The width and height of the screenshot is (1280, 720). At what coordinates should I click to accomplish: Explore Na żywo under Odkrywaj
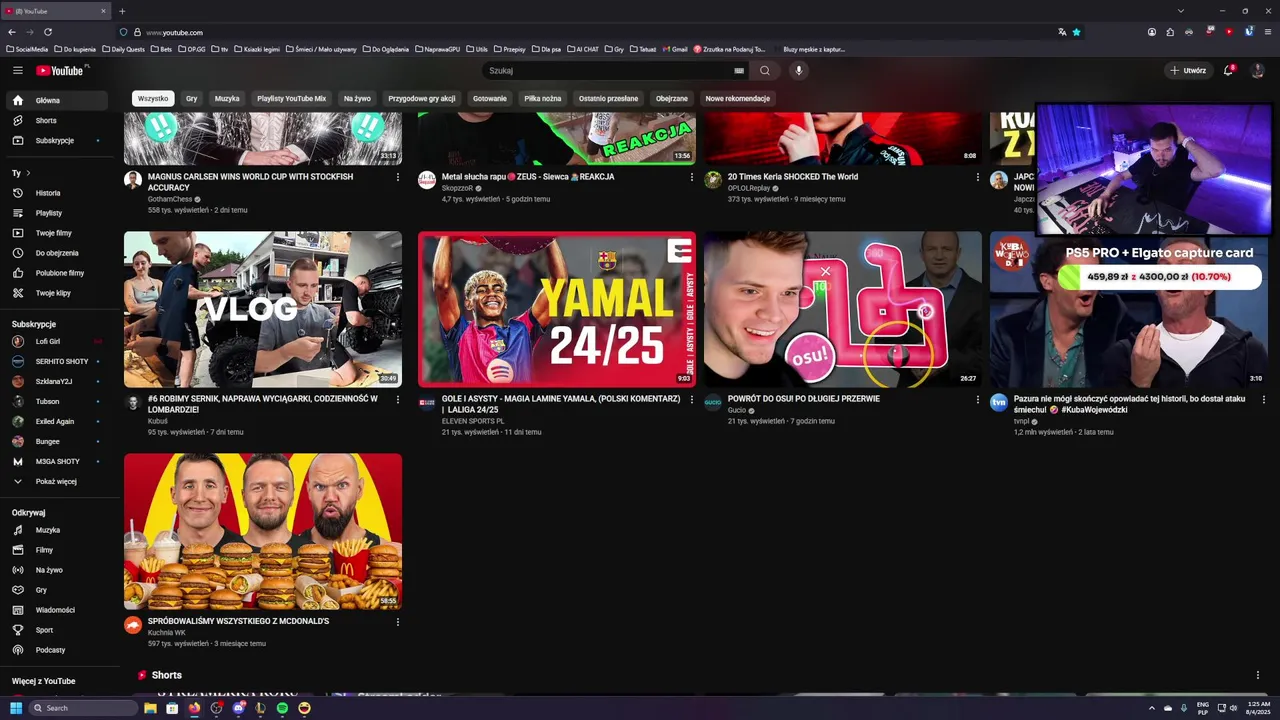click(x=56, y=570)
